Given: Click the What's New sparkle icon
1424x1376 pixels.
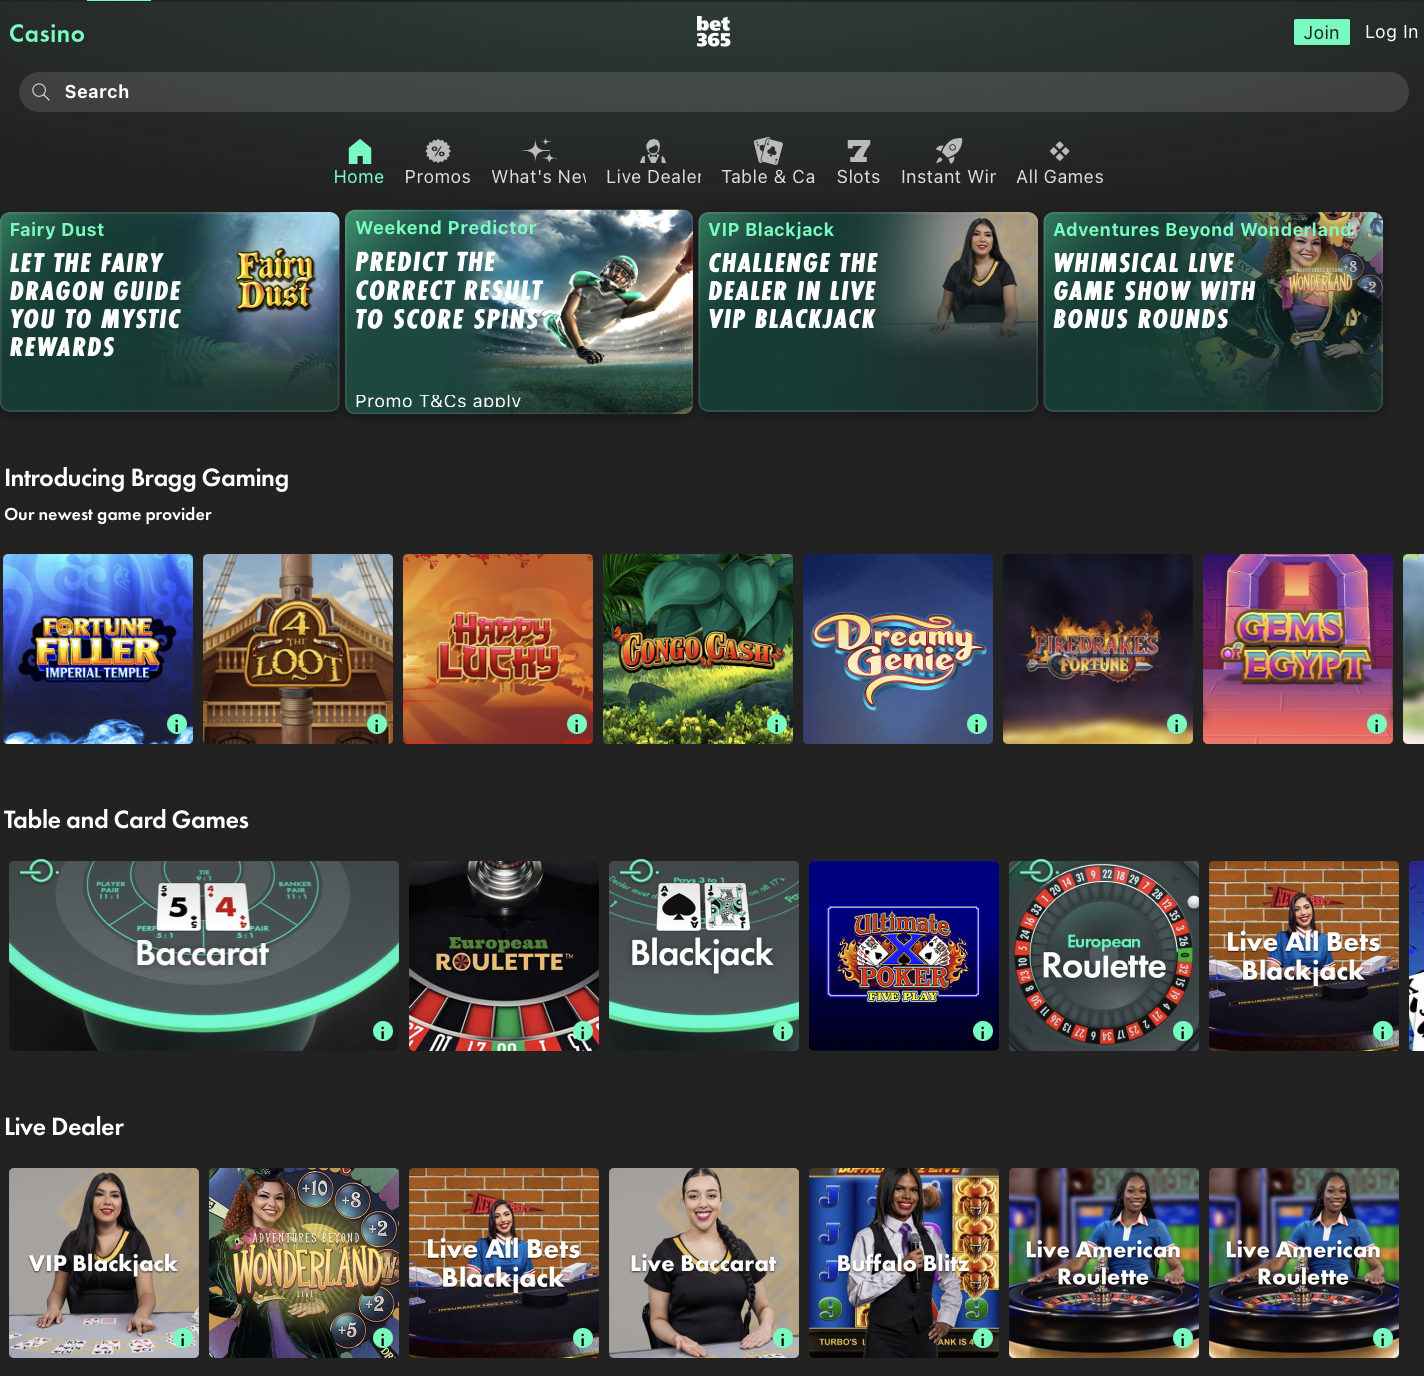Looking at the screenshot, I should point(539,150).
